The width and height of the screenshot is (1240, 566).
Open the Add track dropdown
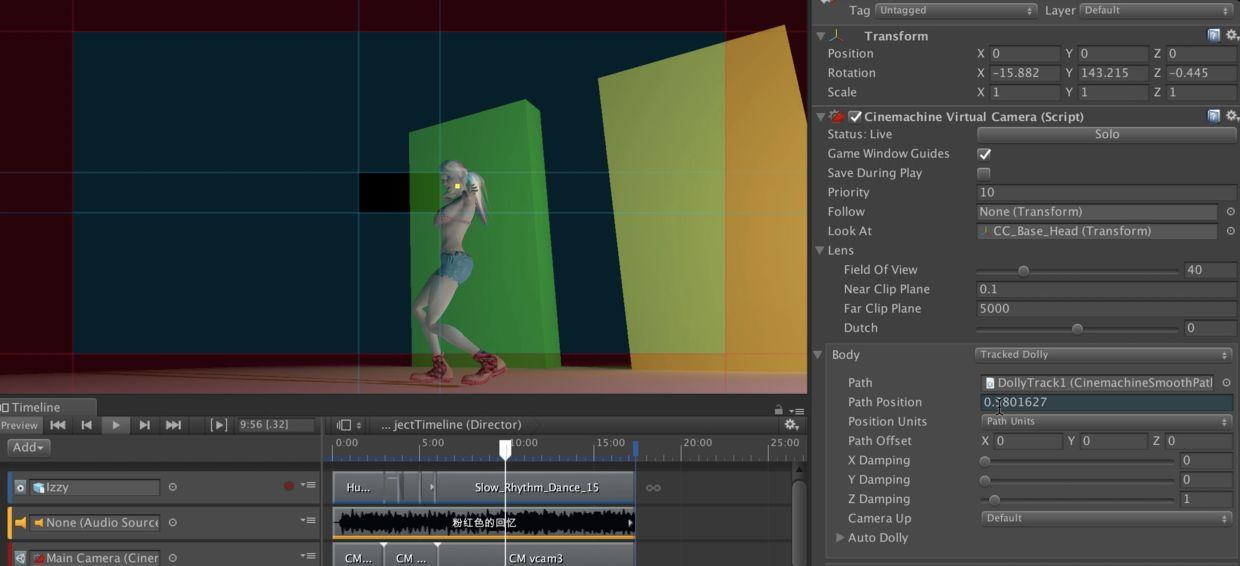28,447
